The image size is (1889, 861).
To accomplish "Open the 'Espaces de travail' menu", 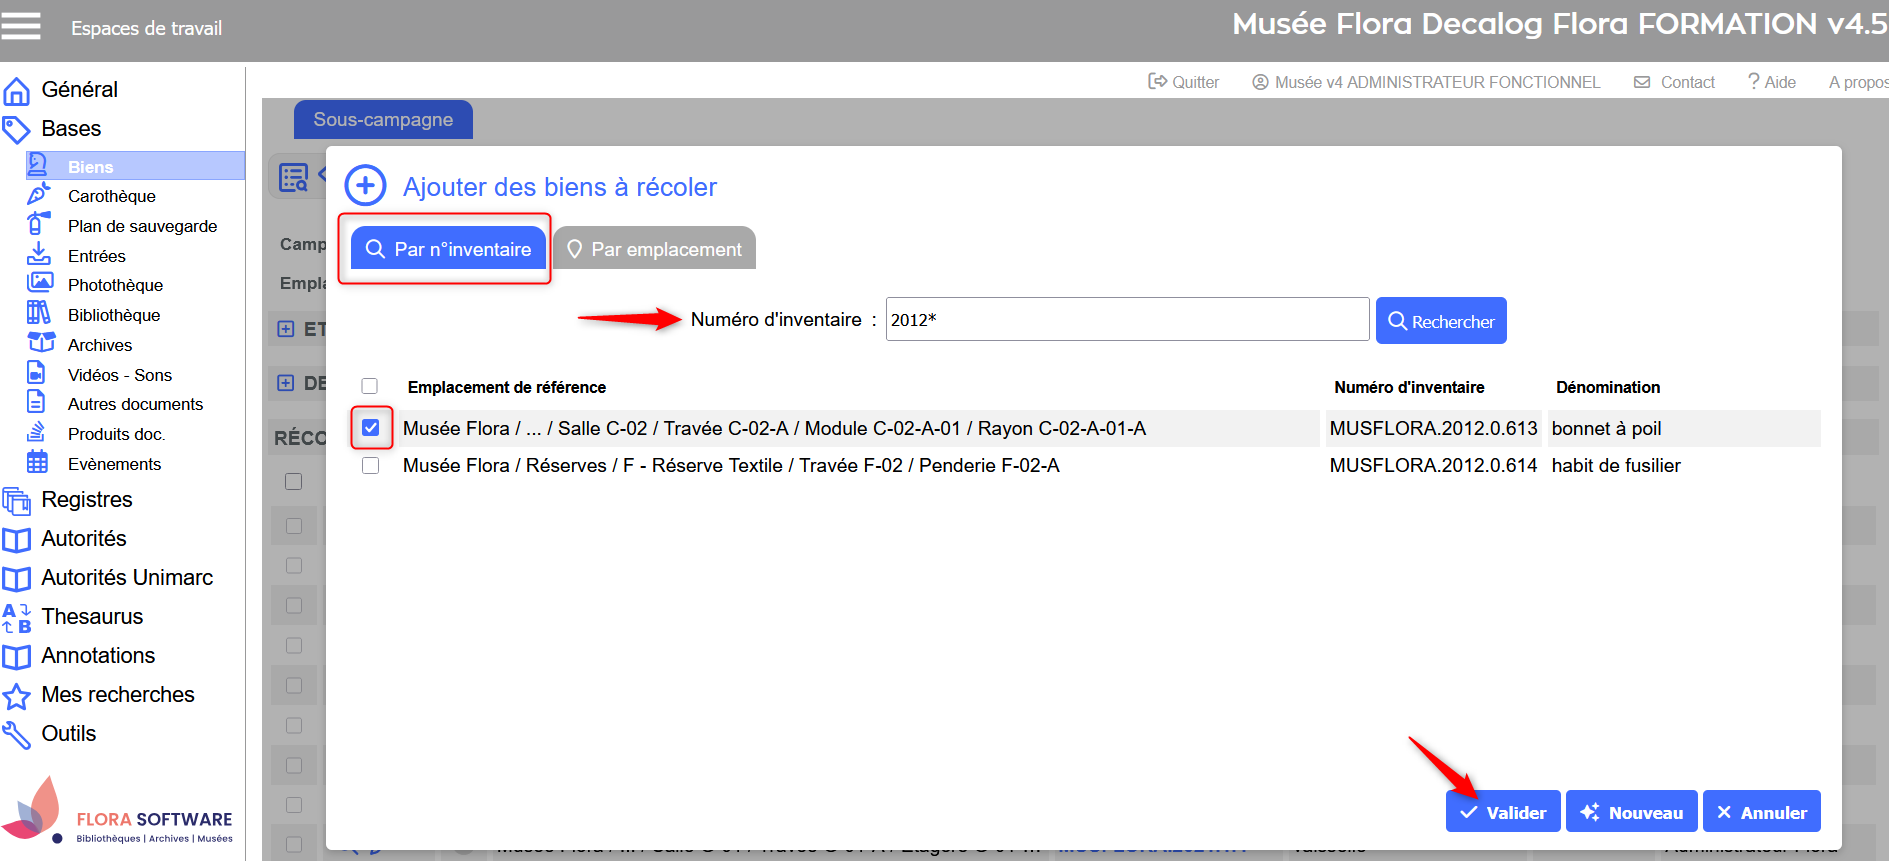I will click(x=146, y=28).
